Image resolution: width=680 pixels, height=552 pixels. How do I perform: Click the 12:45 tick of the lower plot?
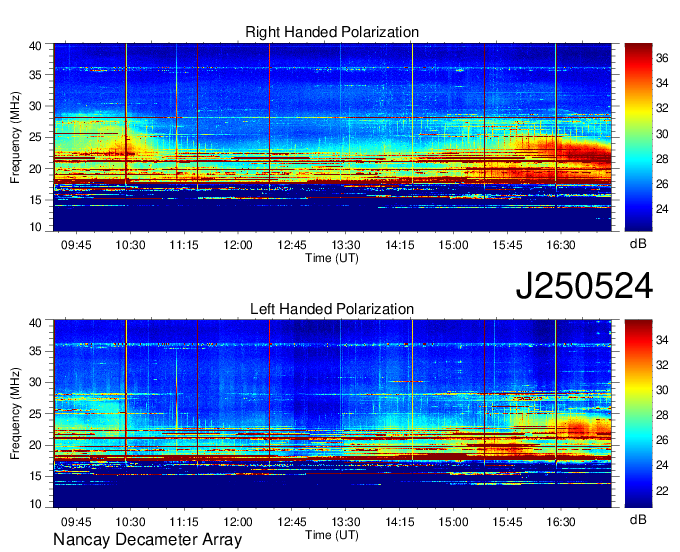click(292, 522)
